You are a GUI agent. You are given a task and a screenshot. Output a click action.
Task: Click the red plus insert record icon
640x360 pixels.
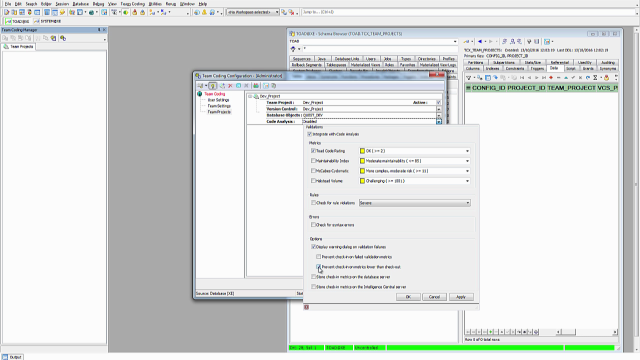coord(551,78)
